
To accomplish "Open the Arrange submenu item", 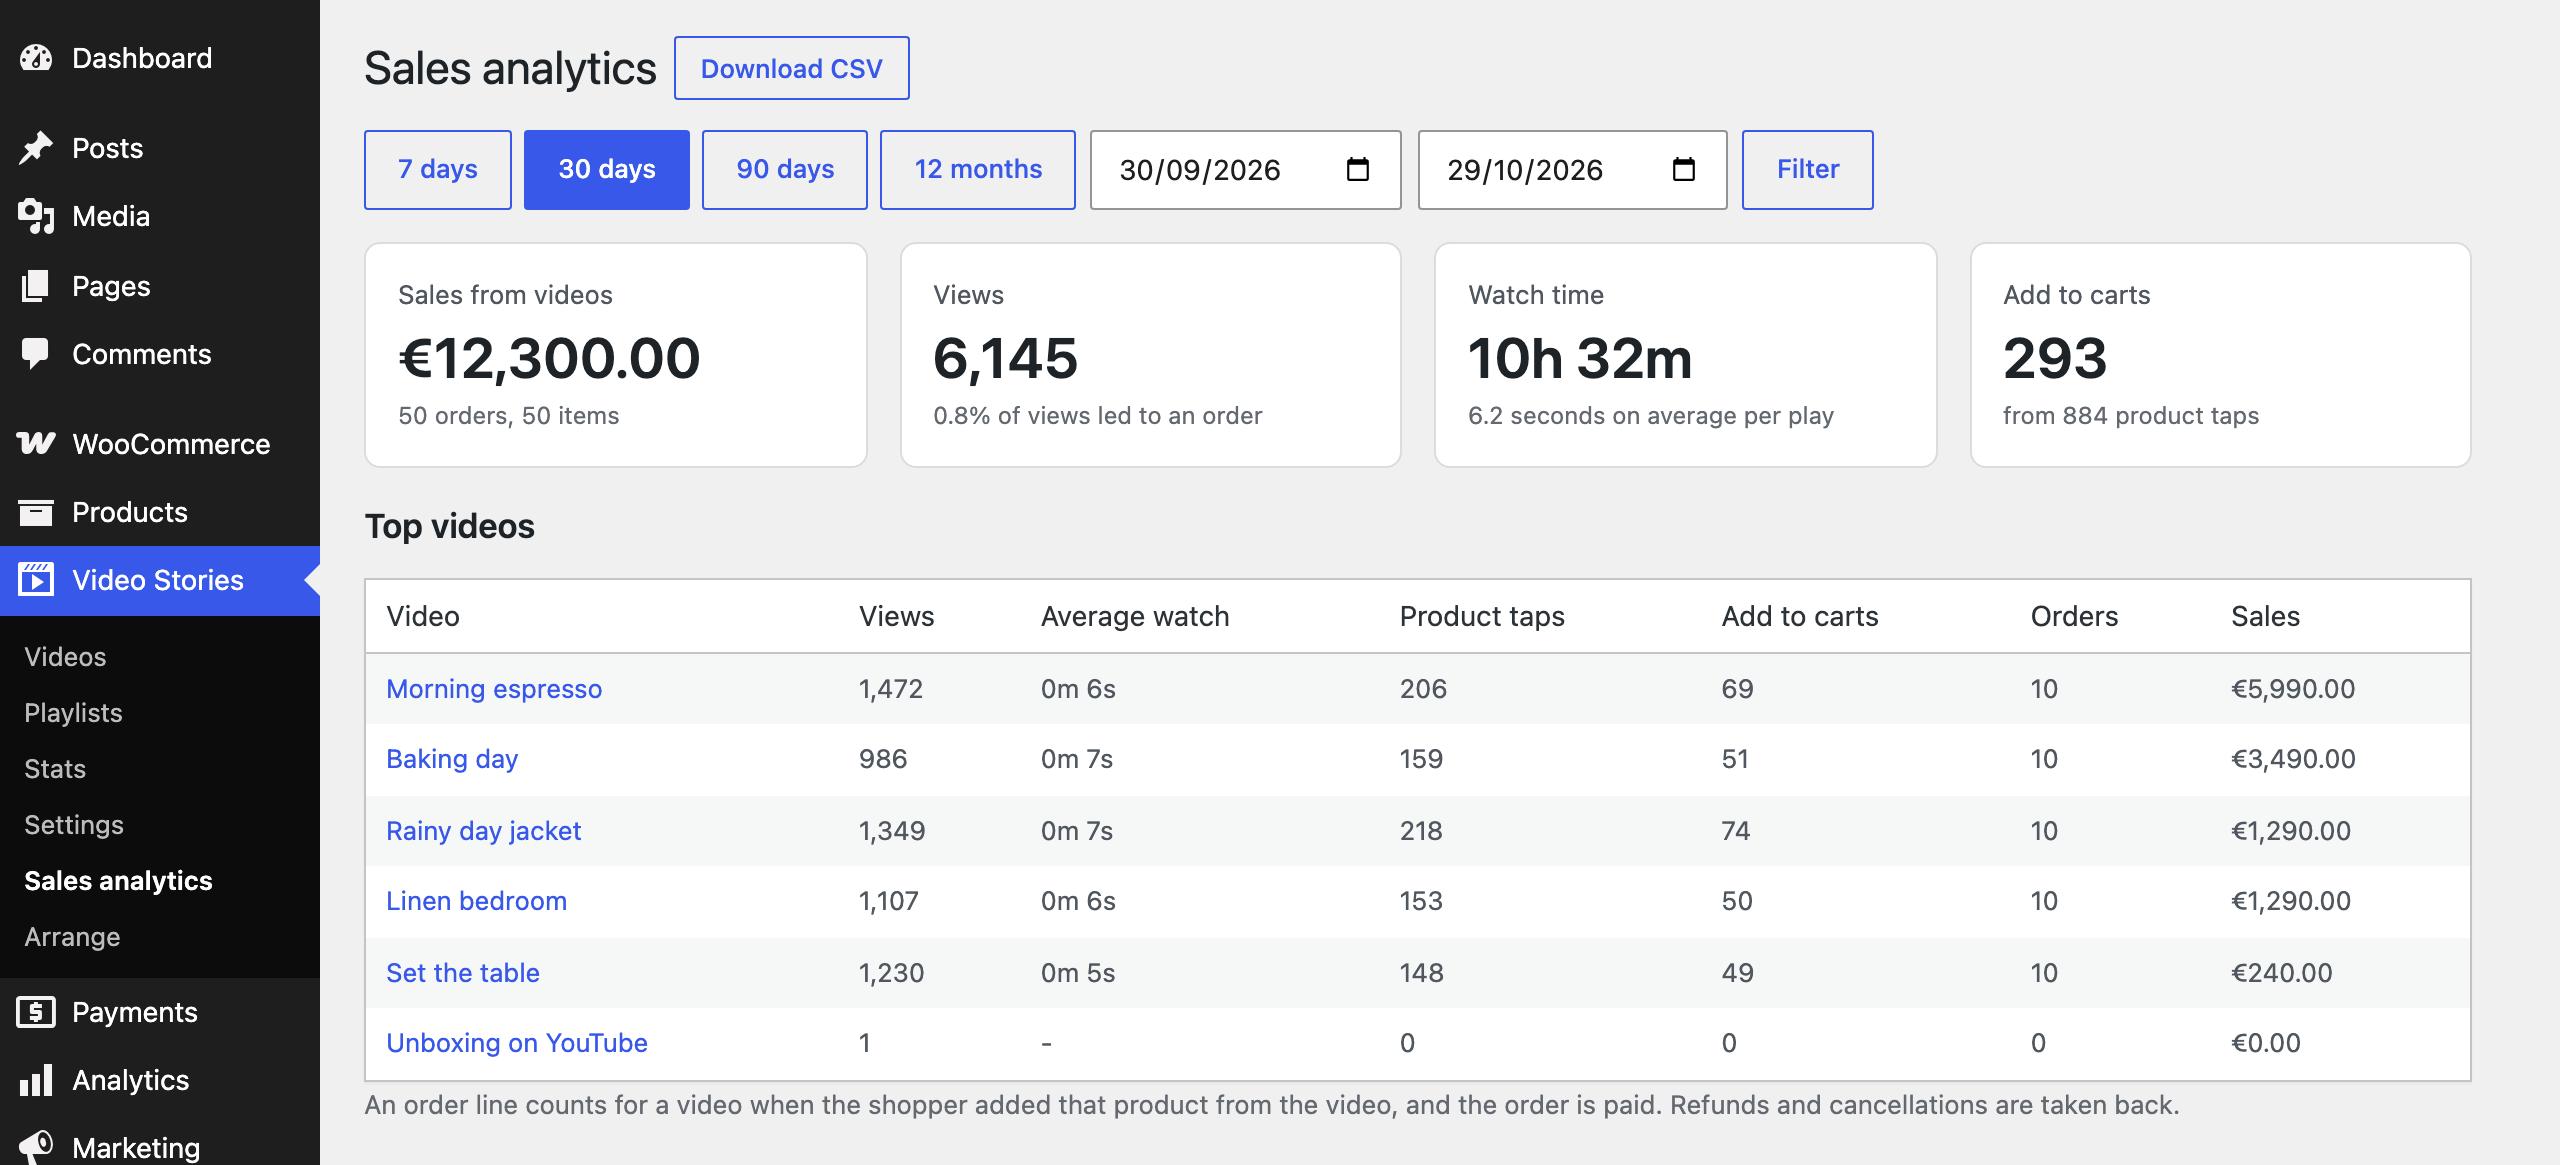I will click(x=72, y=937).
